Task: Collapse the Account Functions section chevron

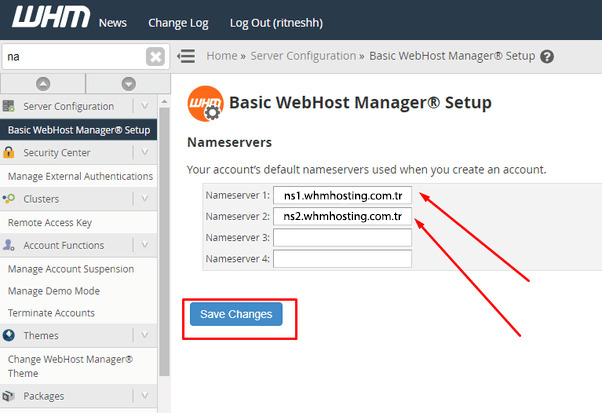Action: (145, 244)
